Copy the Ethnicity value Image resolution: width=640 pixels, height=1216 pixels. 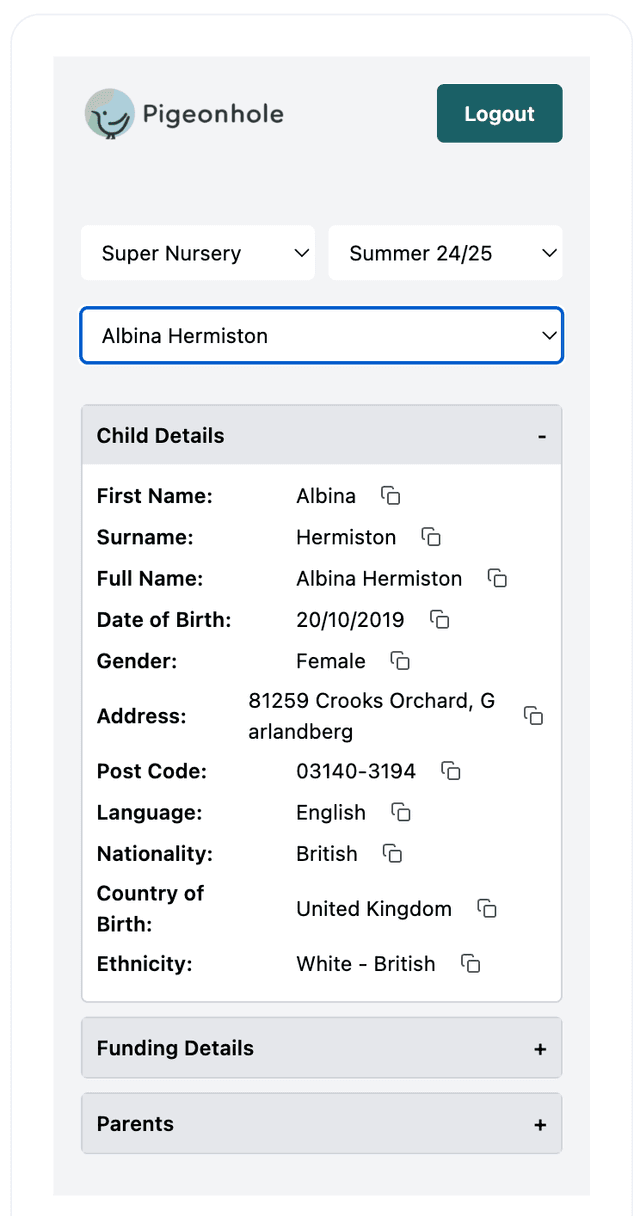pyautogui.click(x=471, y=964)
